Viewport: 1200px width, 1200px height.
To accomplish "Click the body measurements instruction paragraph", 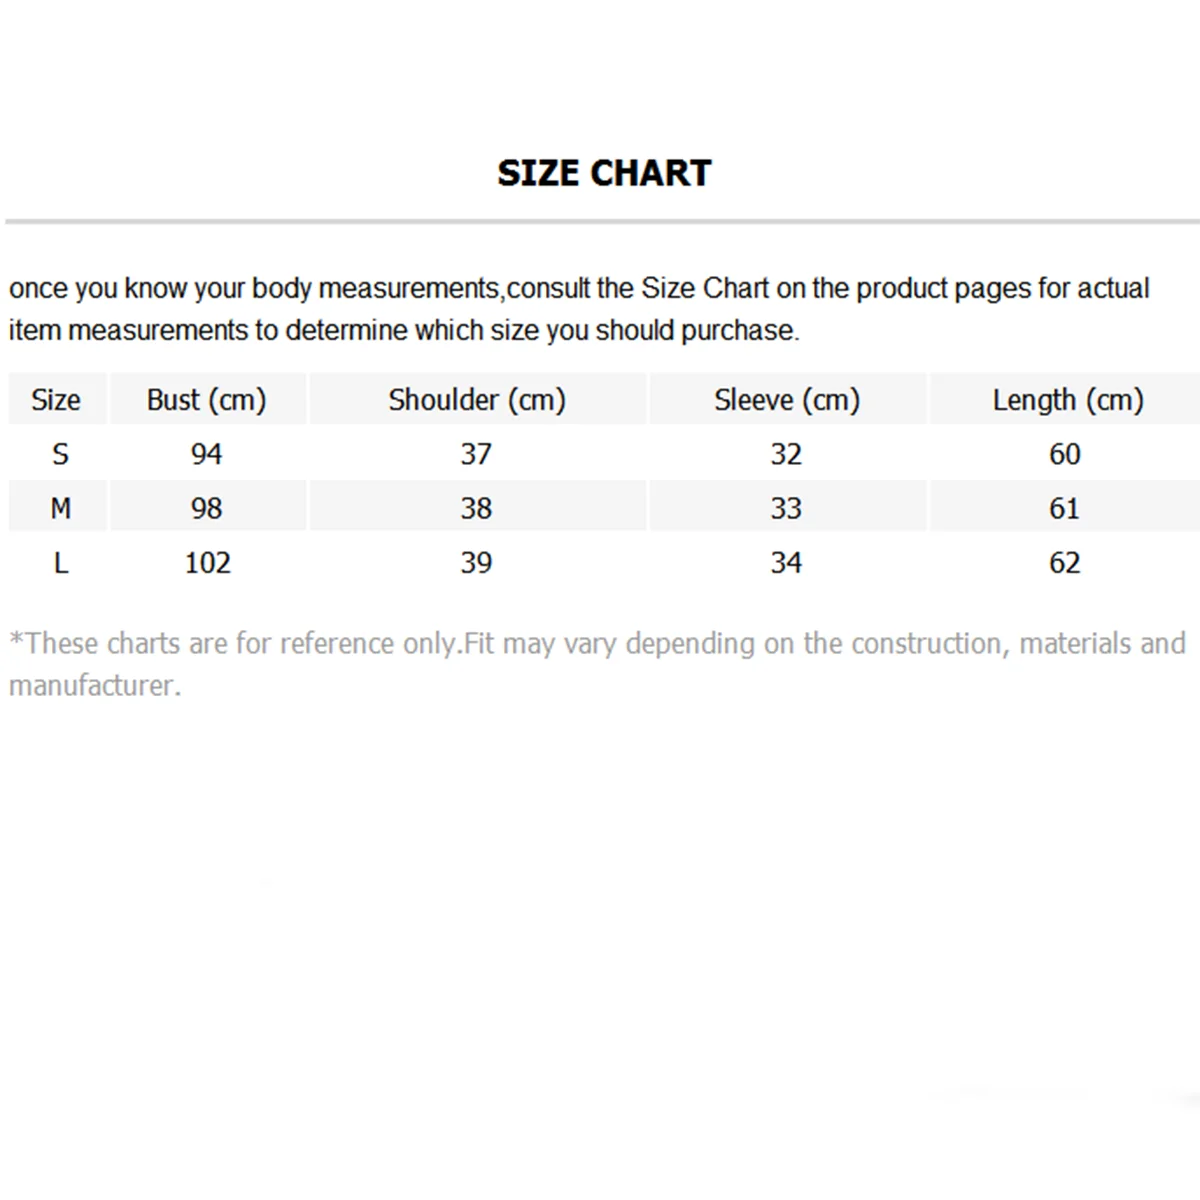I will tap(580, 309).
